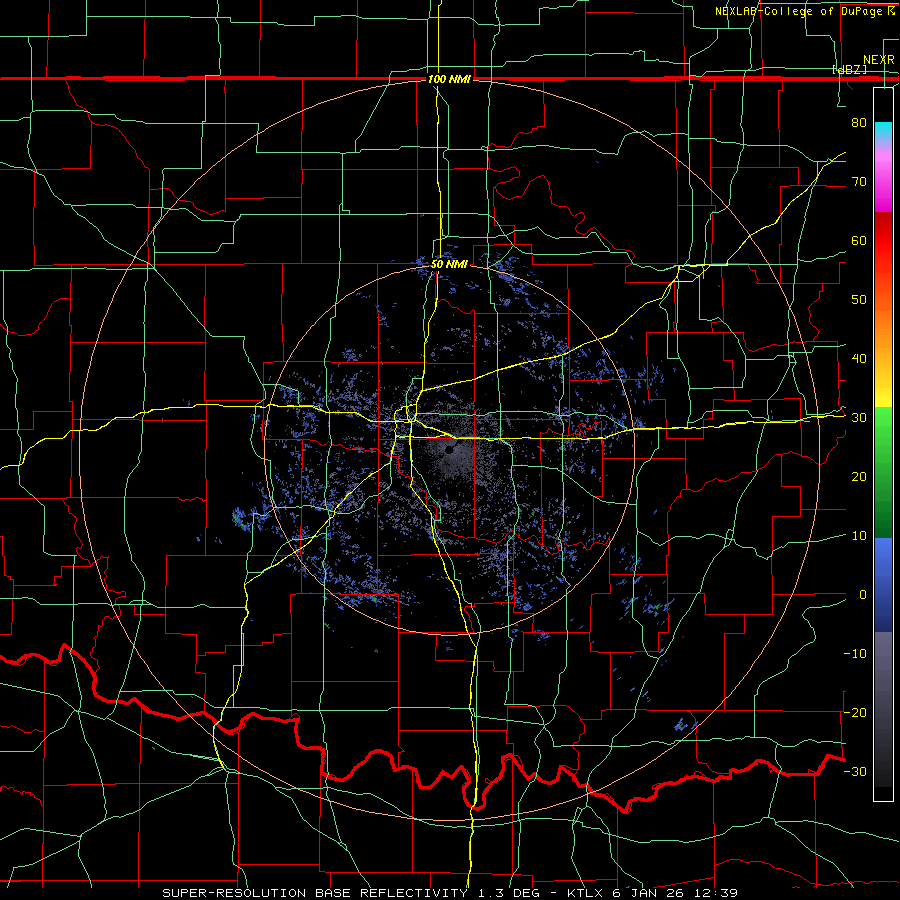Image resolution: width=900 pixels, height=900 pixels.
Task: Click the [dBZ] unit label above the scale
Action: click(849, 69)
